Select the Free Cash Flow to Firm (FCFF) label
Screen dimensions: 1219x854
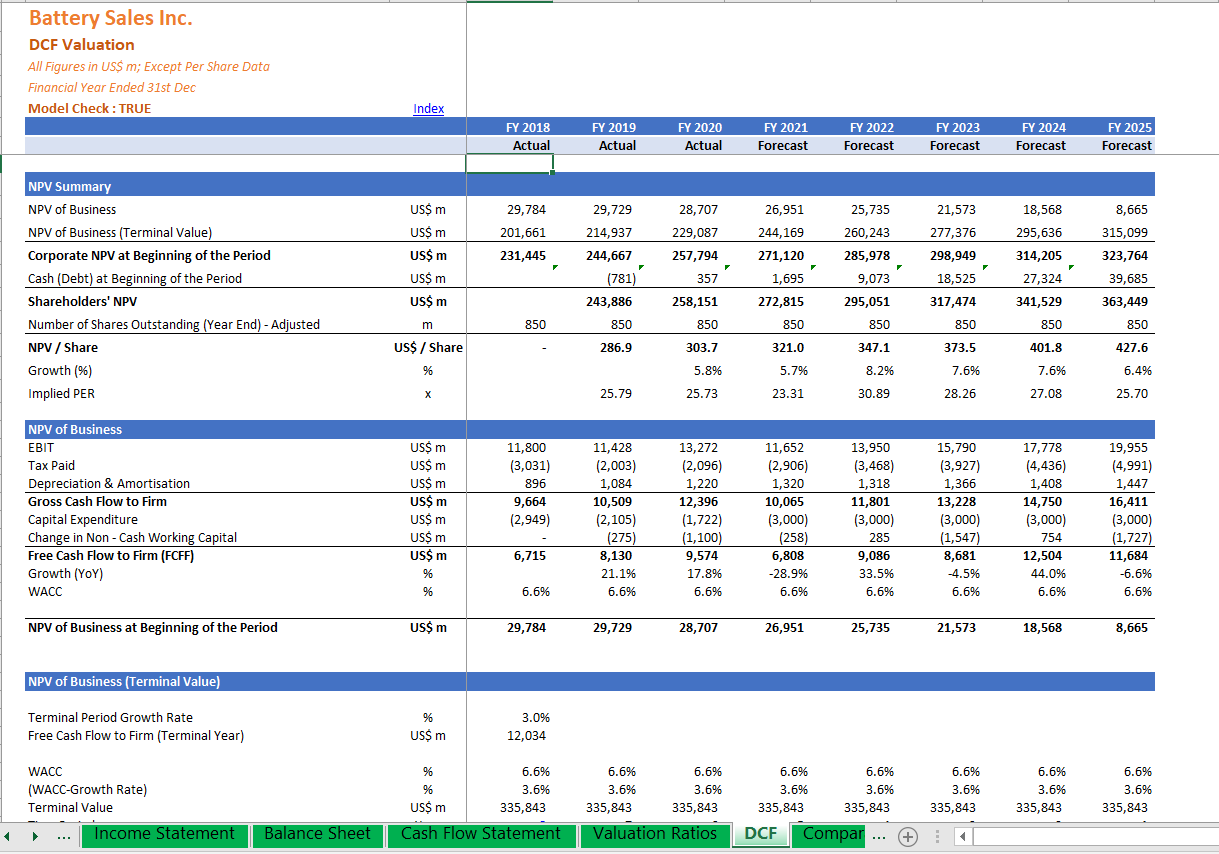(111, 556)
